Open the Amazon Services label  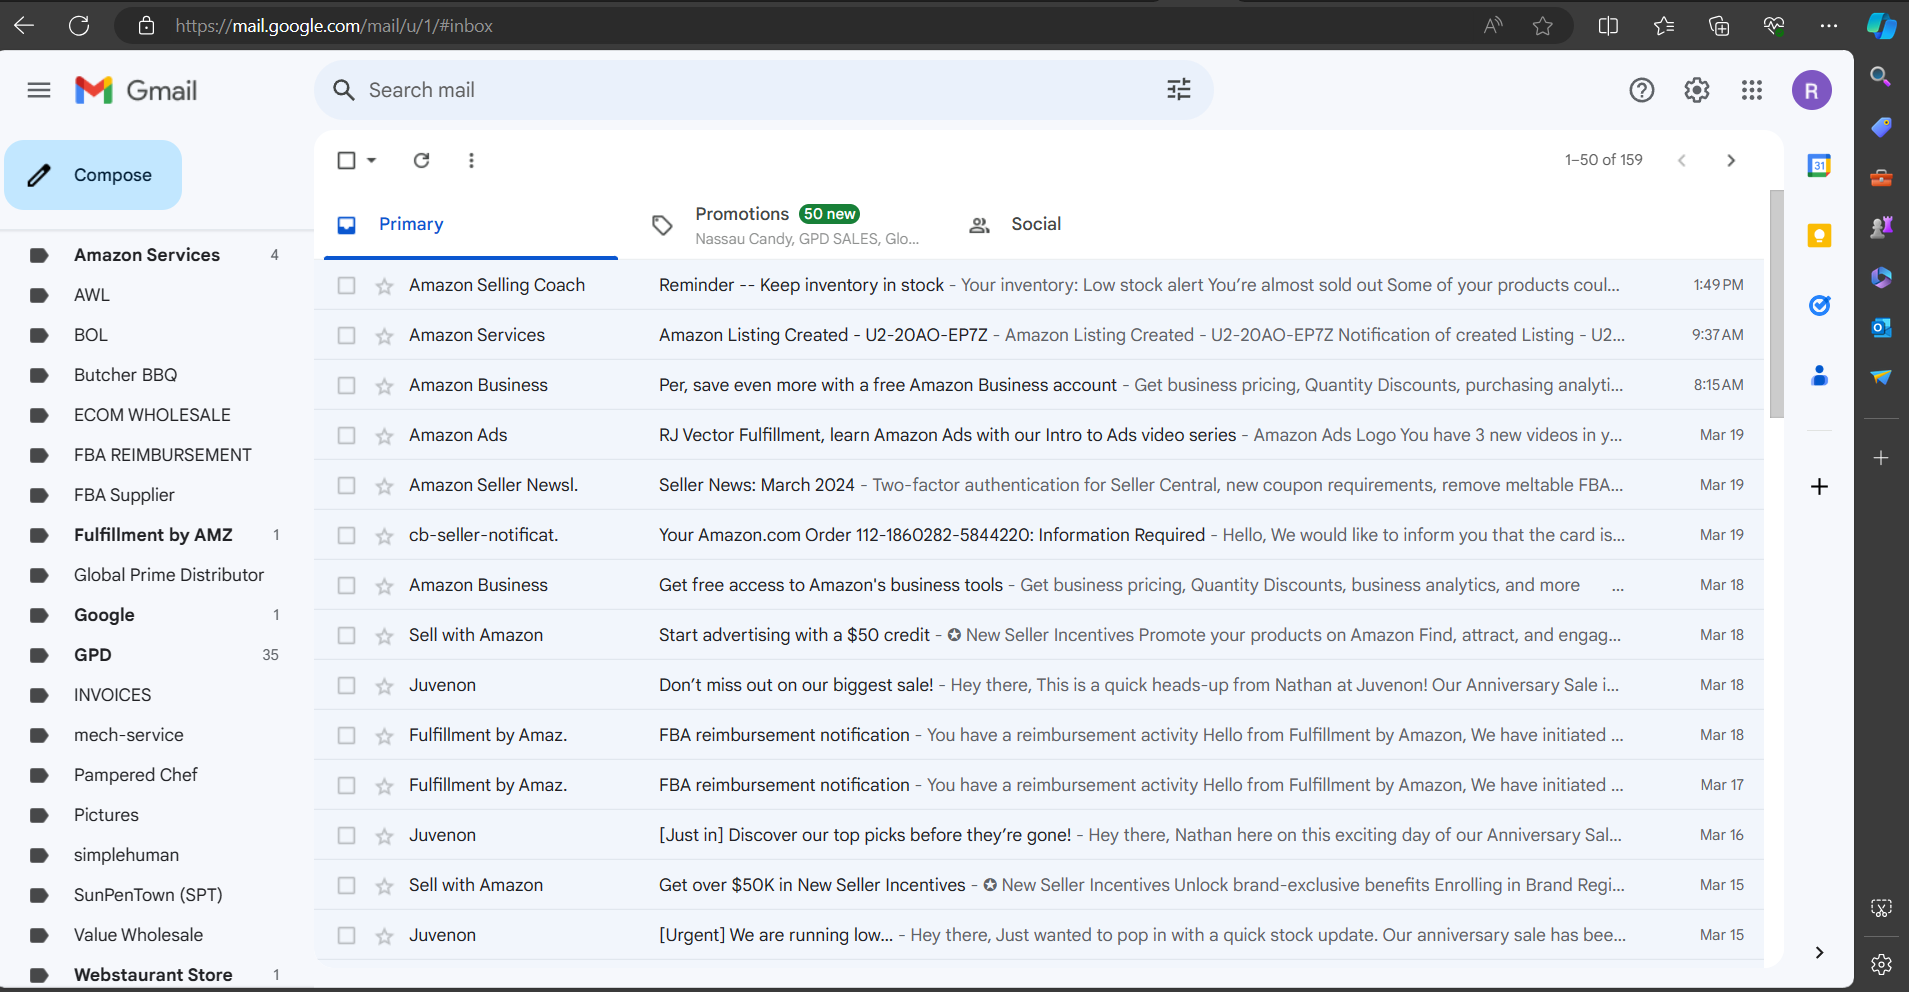(147, 255)
